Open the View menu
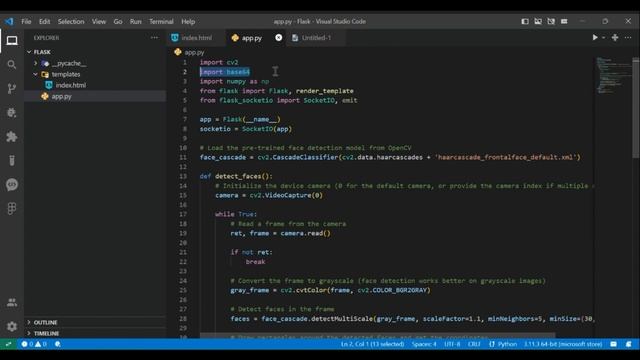640x360 pixels. 99,21
